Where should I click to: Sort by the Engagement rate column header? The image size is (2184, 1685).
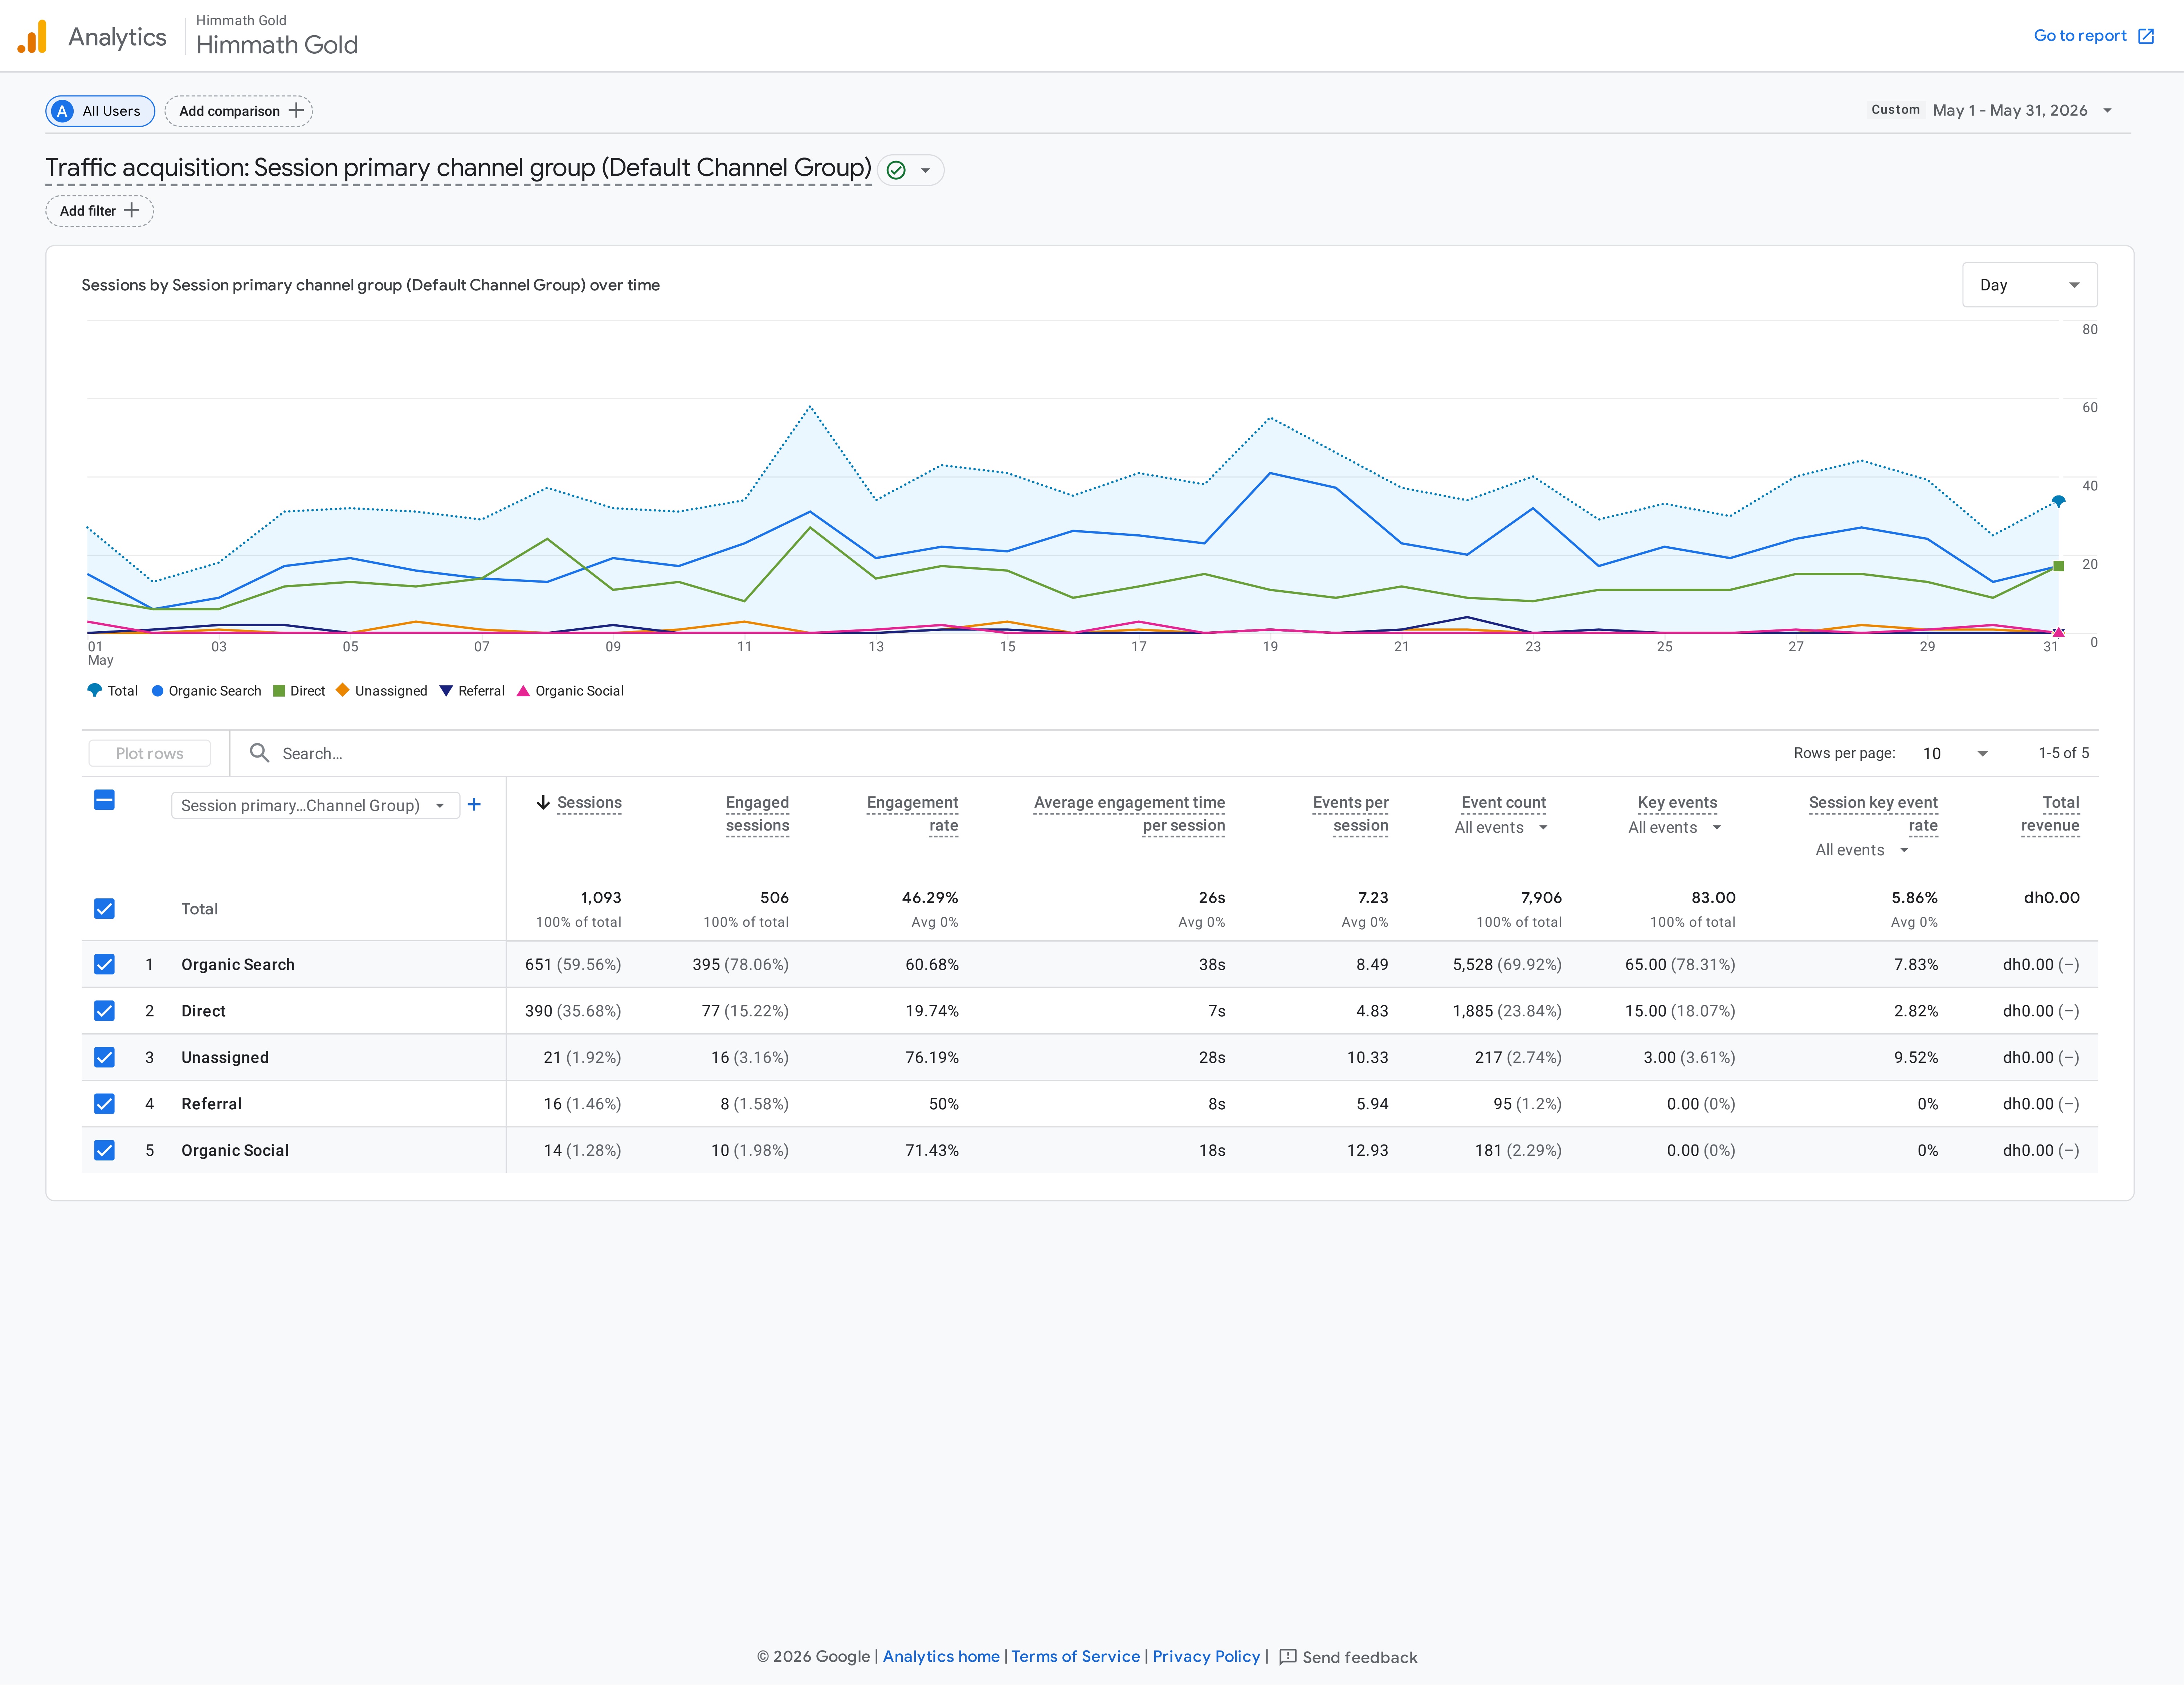coord(912,814)
